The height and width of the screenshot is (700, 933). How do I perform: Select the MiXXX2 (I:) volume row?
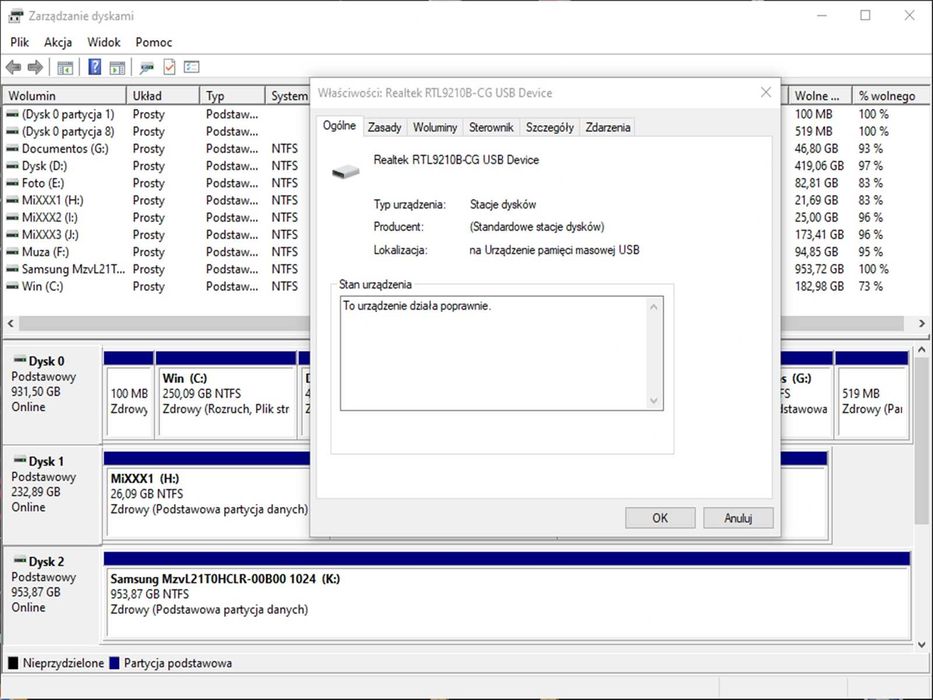(156, 218)
